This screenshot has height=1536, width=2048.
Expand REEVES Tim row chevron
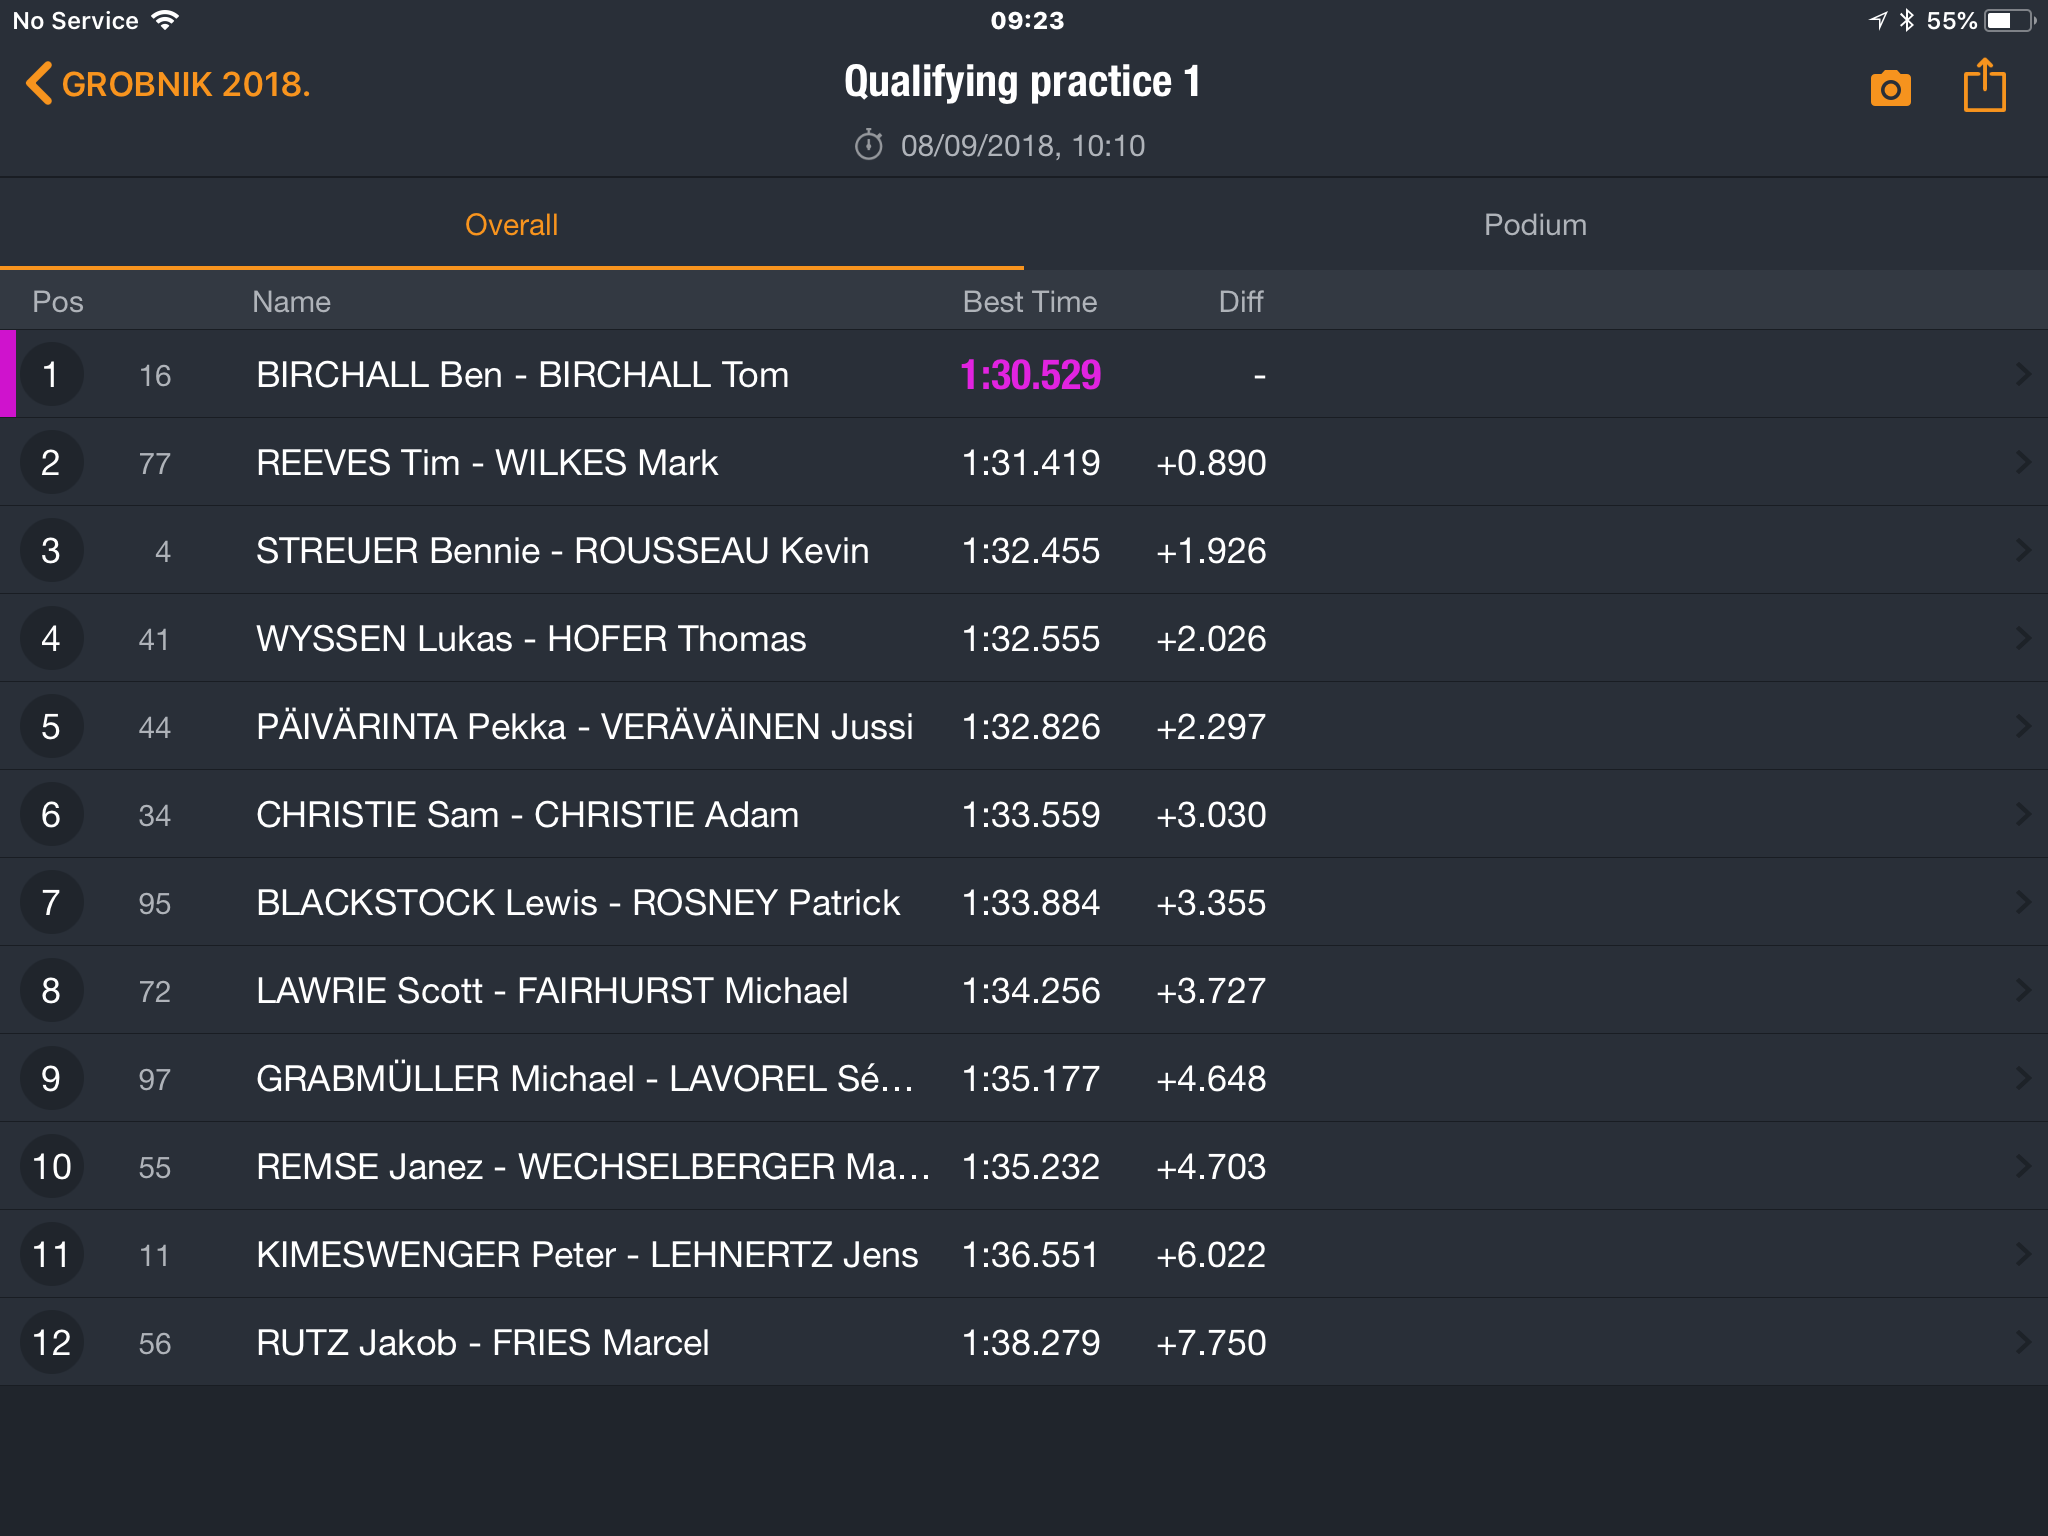pos(2023,462)
